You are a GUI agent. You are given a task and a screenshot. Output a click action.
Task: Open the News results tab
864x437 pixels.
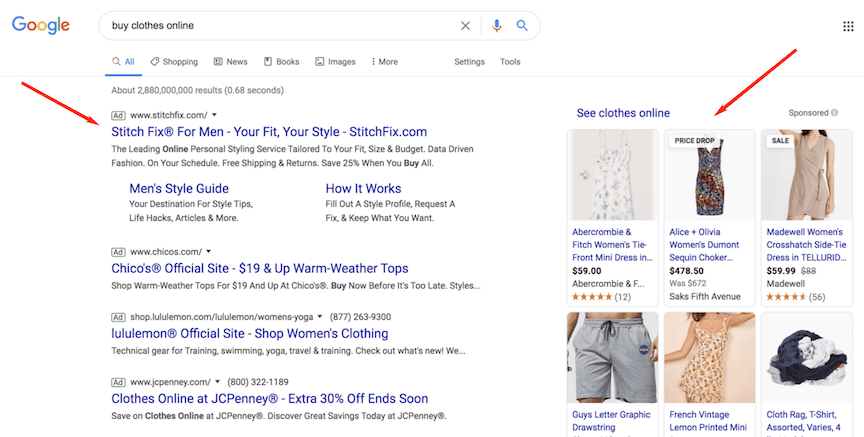coord(229,62)
